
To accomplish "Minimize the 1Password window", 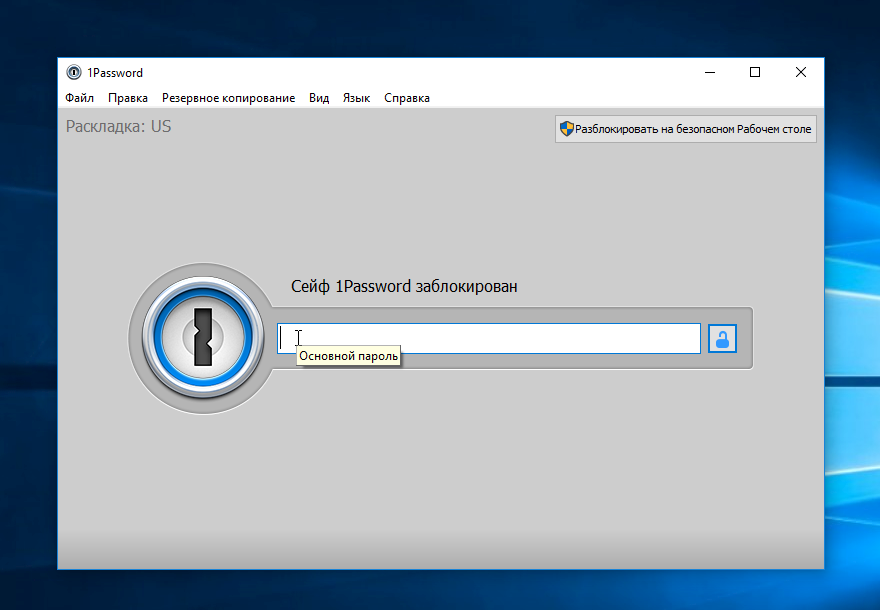I will click(710, 72).
